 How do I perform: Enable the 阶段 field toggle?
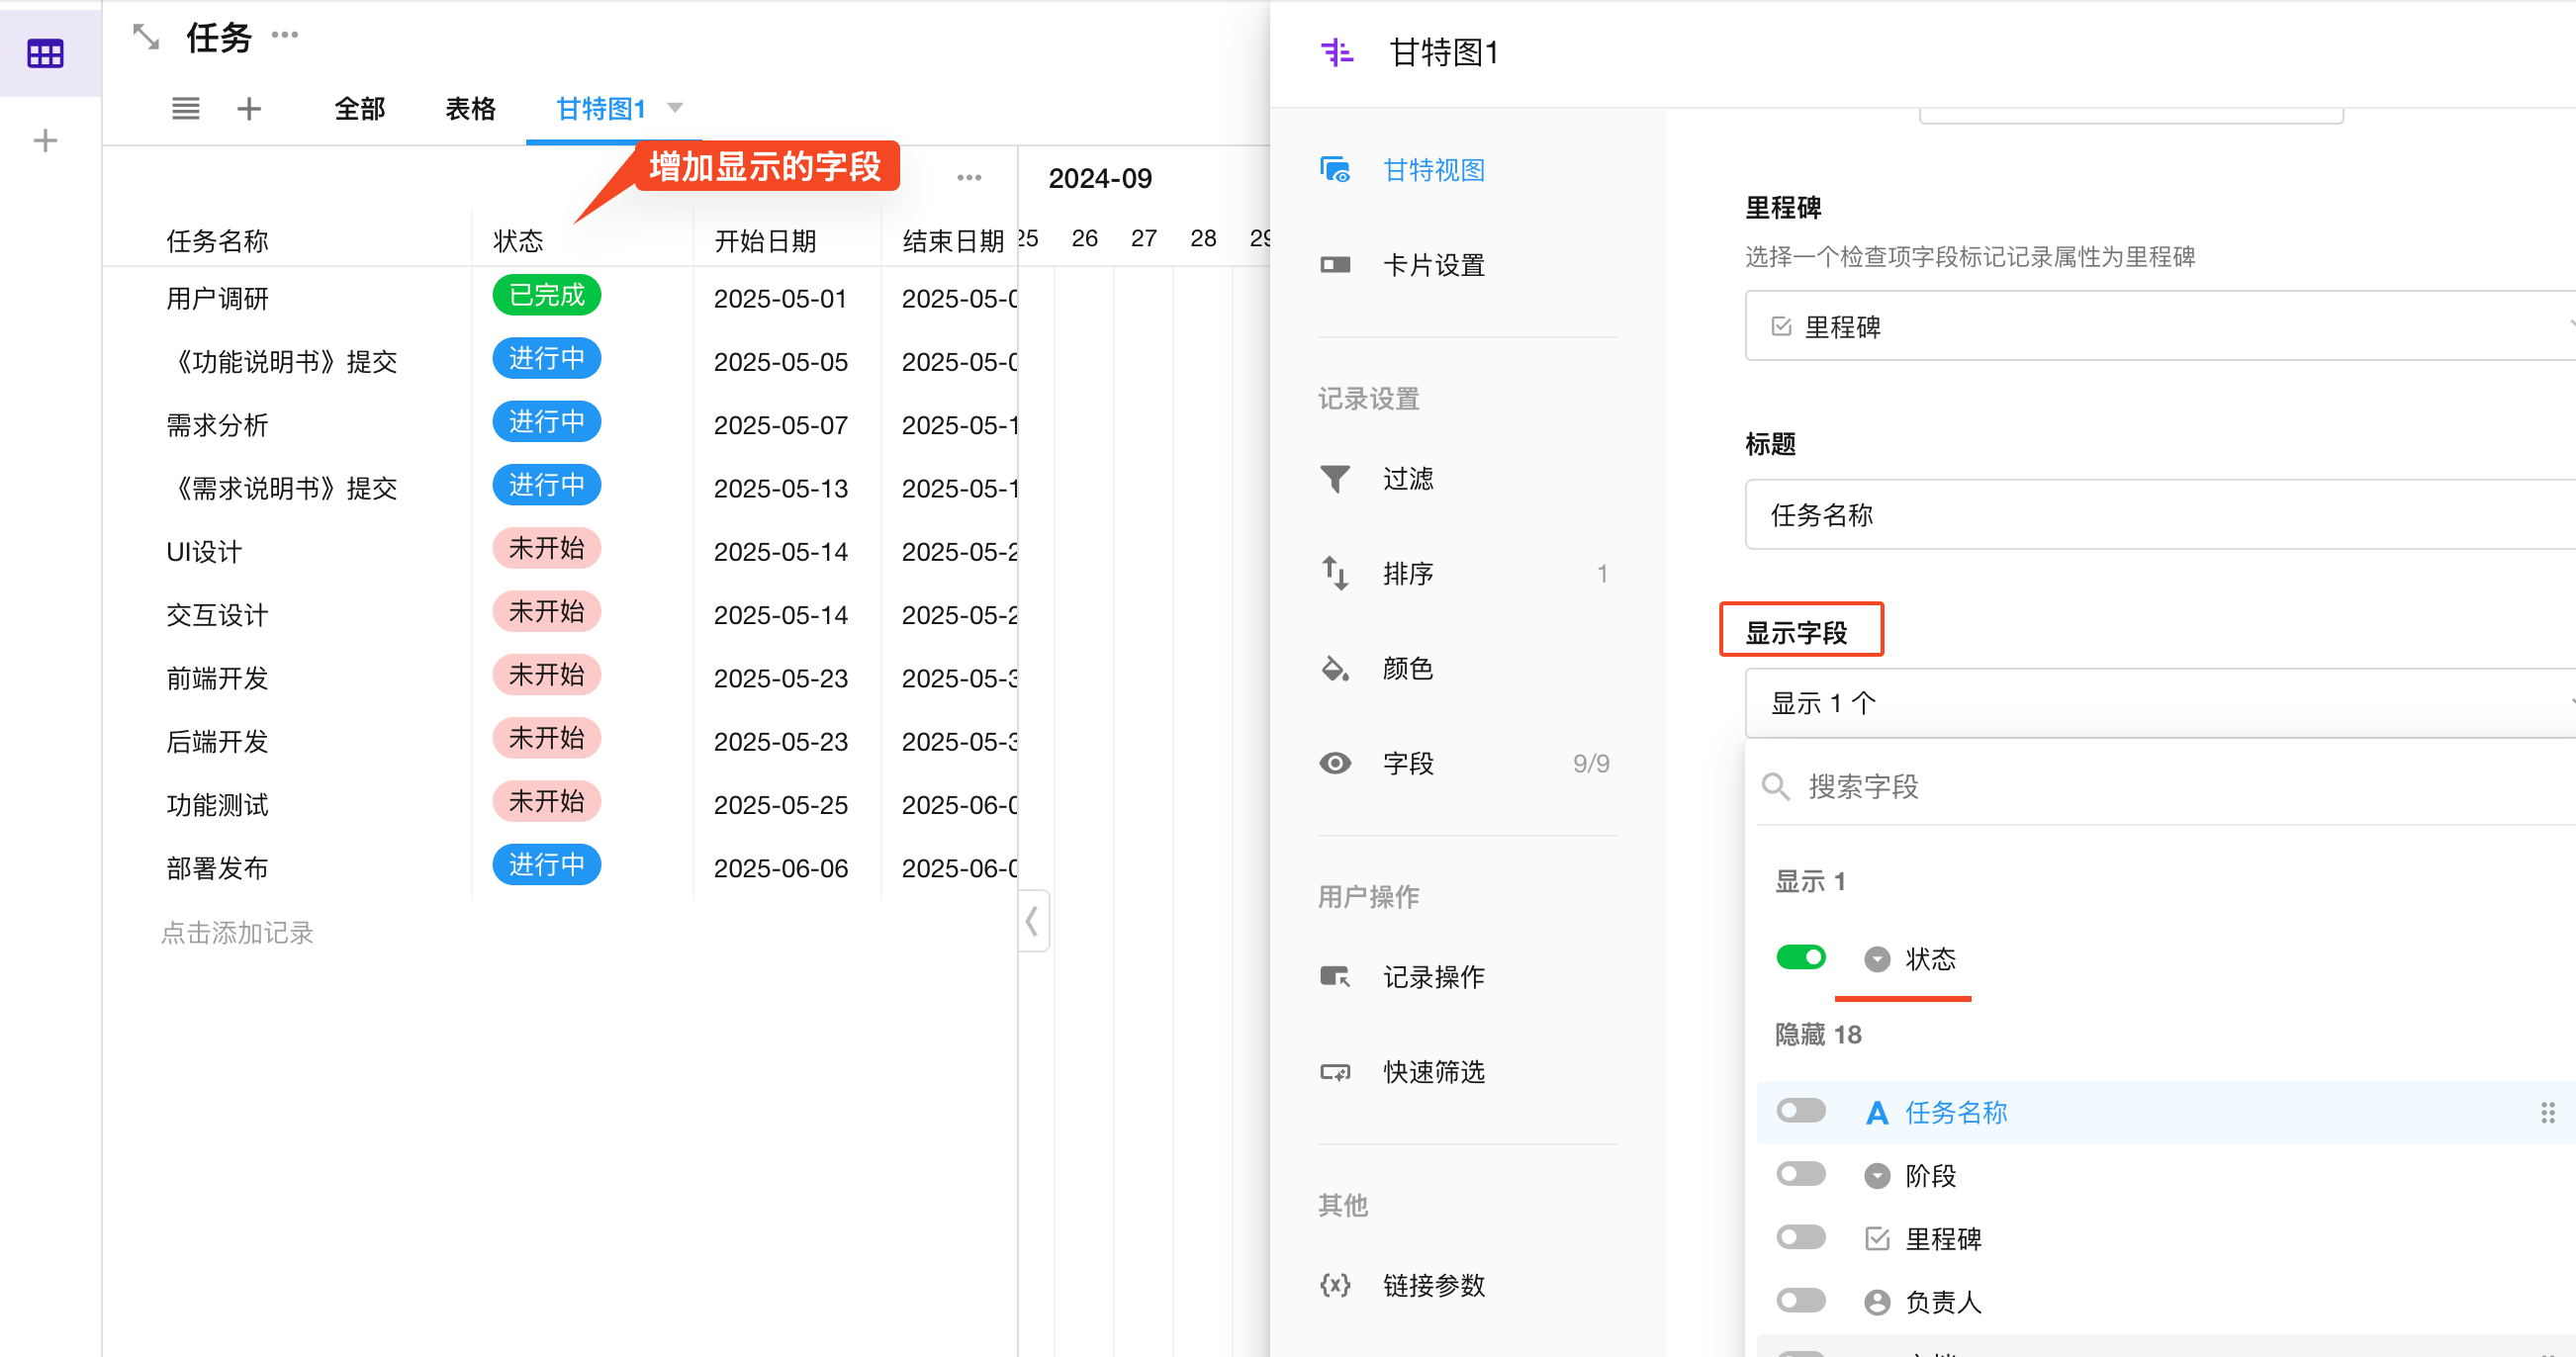pos(1800,1174)
